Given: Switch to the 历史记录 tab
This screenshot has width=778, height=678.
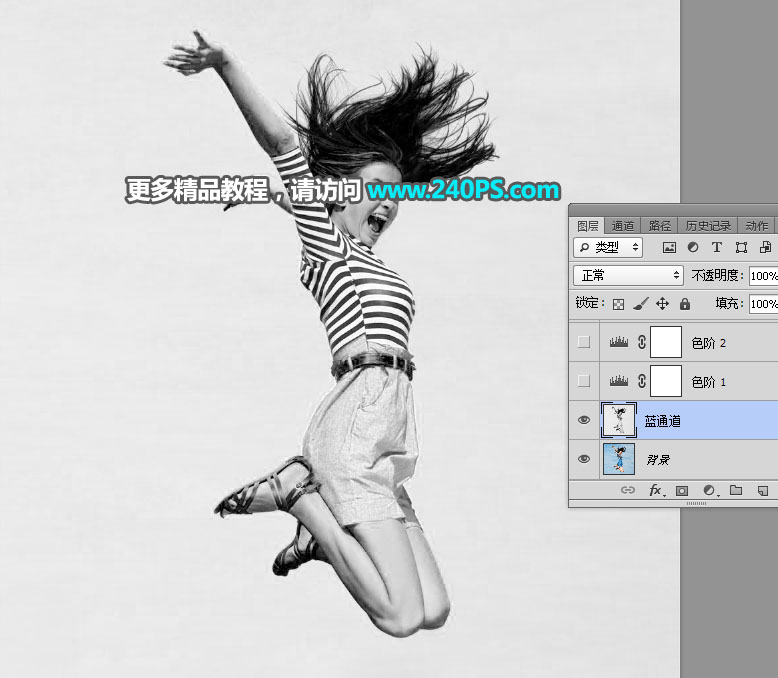Looking at the screenshot, I should point(708,226).
